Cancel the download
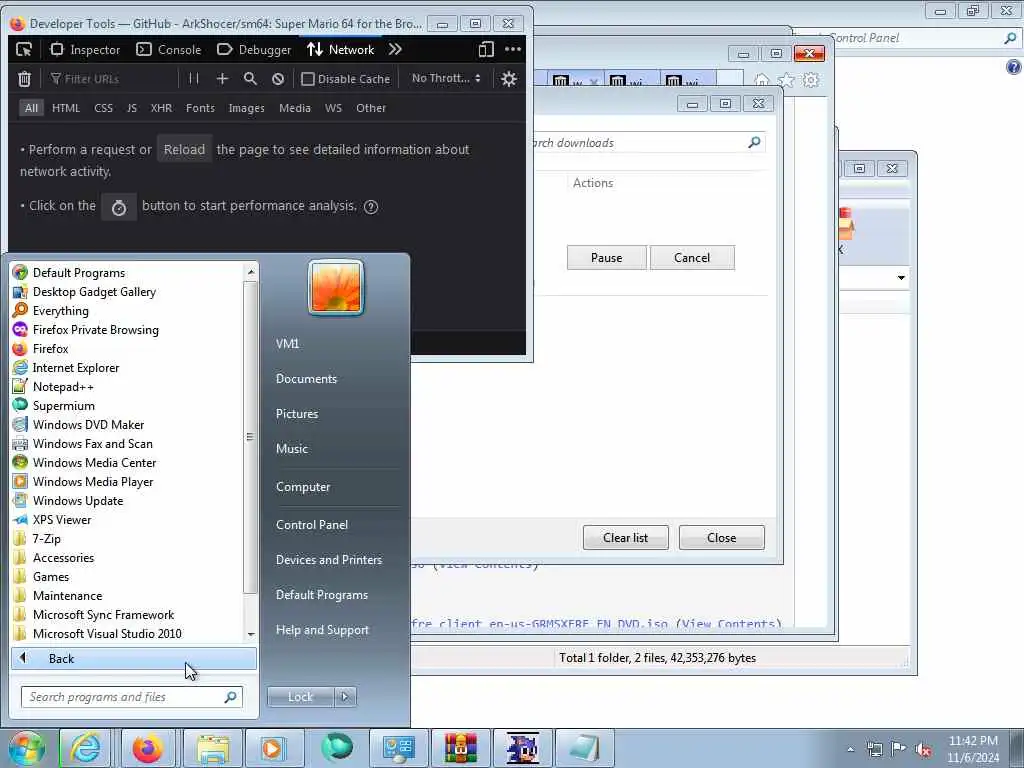 click(x=692, y=258)
